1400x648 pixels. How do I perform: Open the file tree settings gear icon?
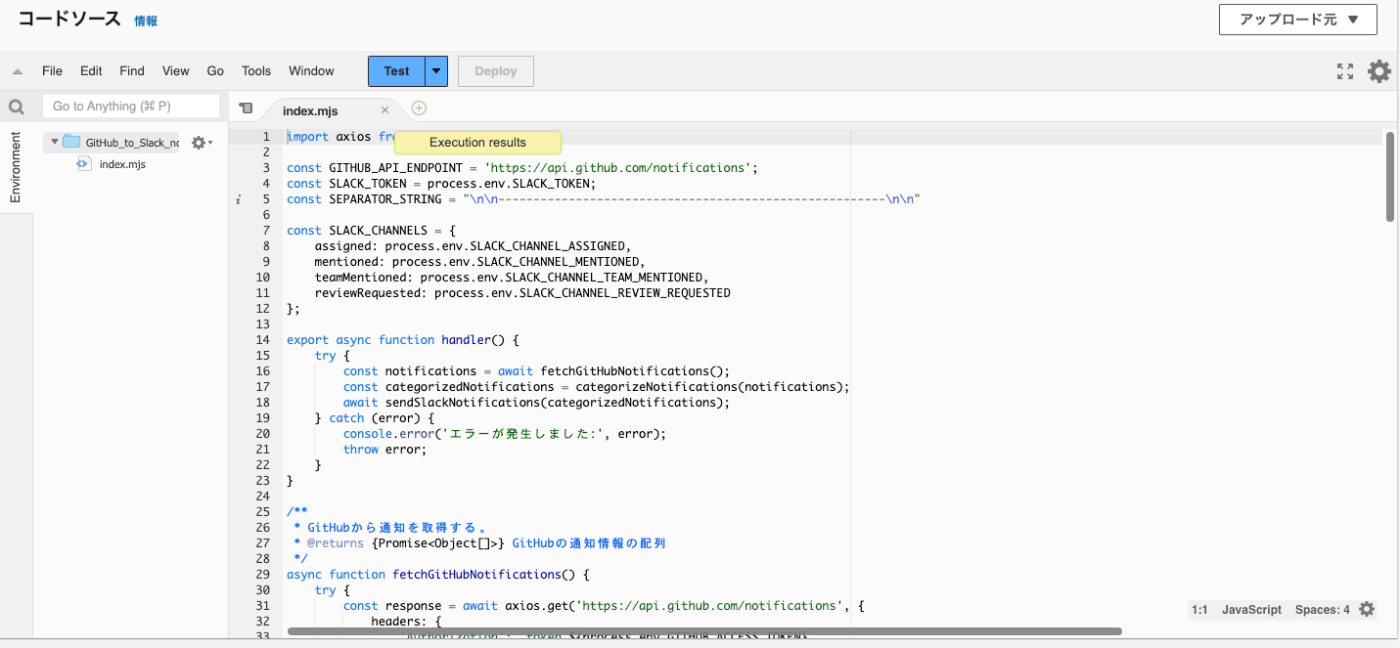coord(198,142)
